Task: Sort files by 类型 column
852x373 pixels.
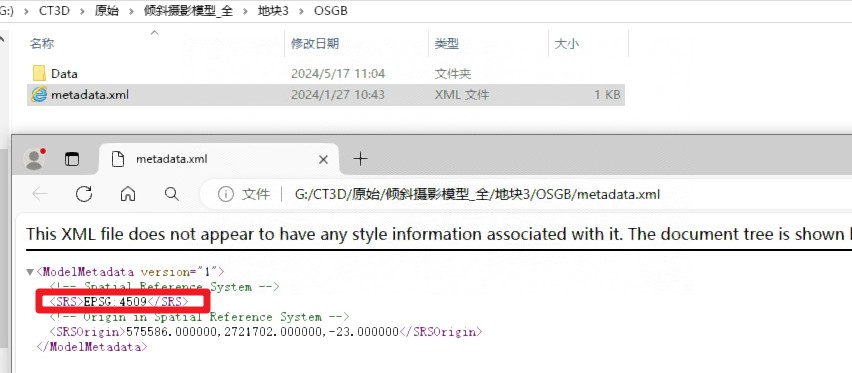Action: coord(447,43)
